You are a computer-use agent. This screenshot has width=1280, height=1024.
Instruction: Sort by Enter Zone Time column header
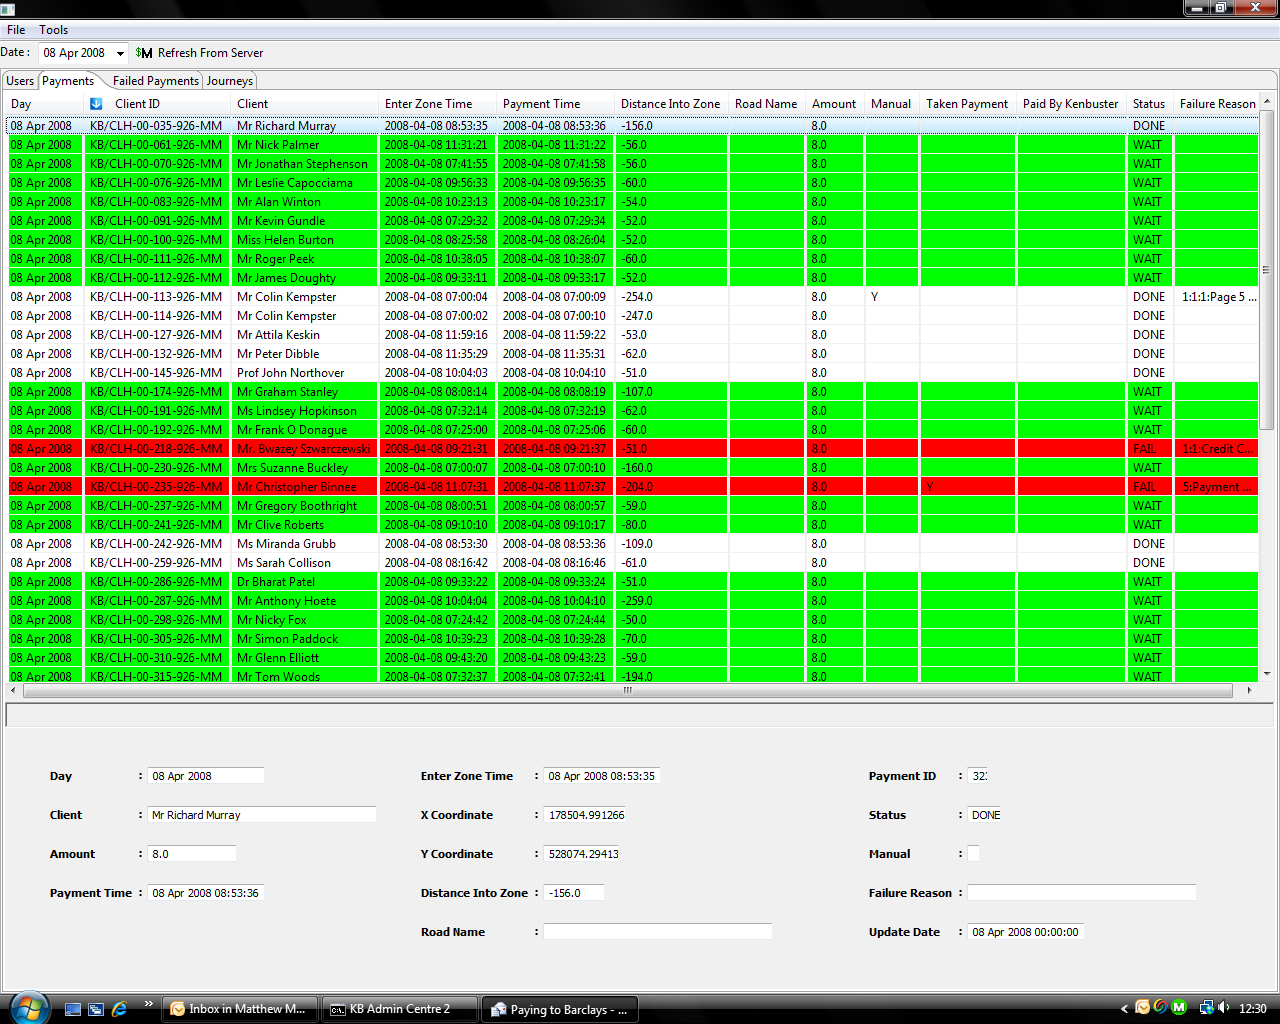[428, 104]
